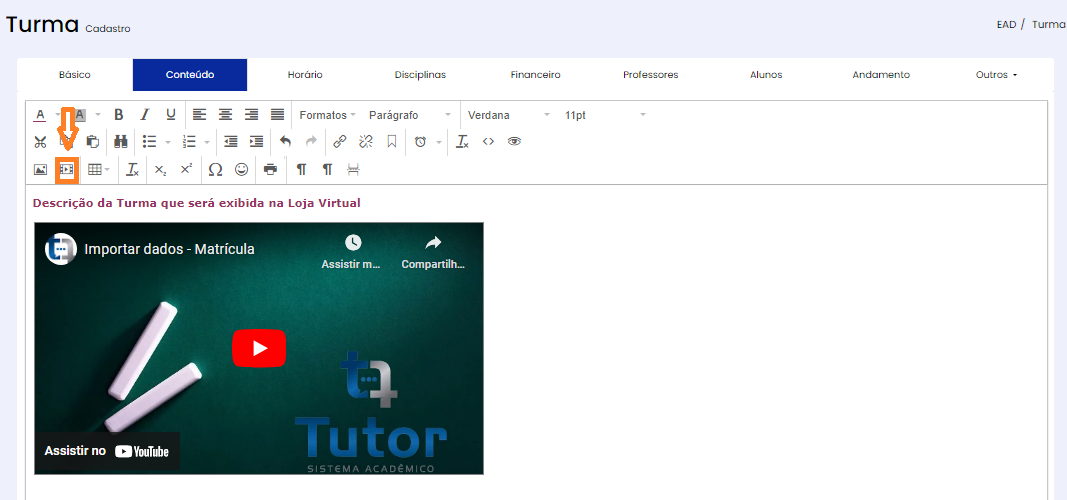Select the Conteúdo tab

pyautogui.click(x=190, y=75)
